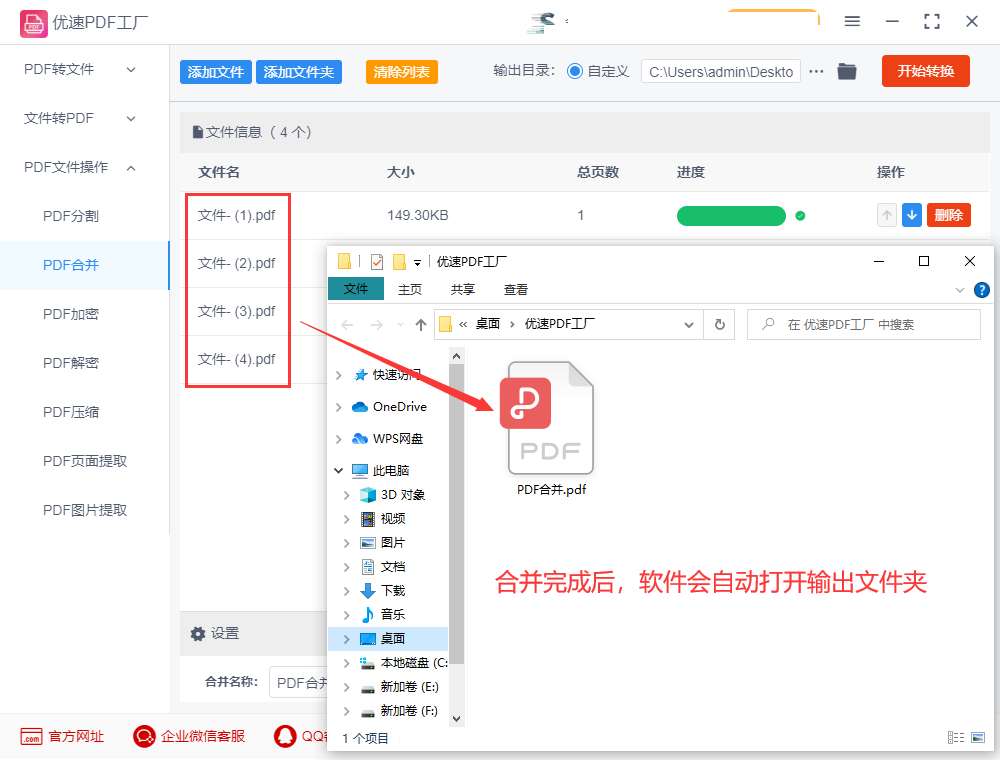Click the 合并名称 text field

coord(298,682)
